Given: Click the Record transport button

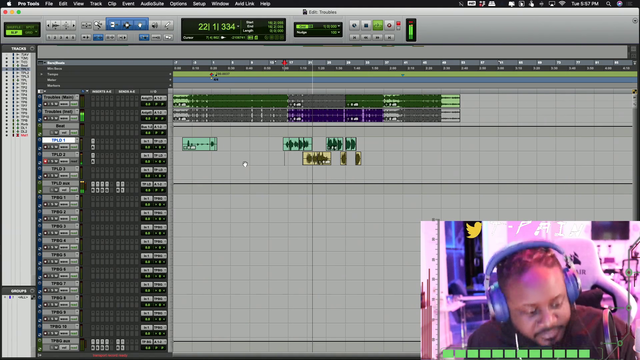Looking at the screenshot, I should point(389,25).
